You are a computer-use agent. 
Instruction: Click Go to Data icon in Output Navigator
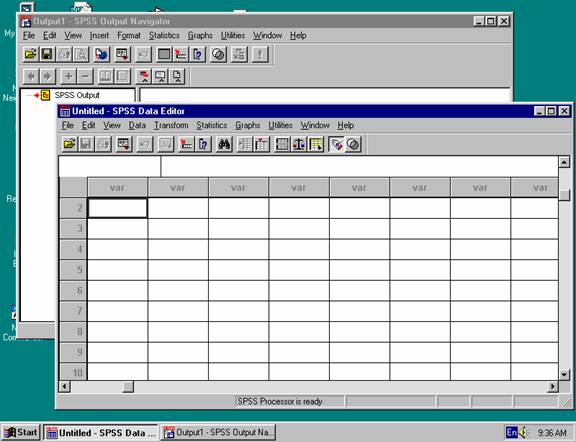coord(164,54)
